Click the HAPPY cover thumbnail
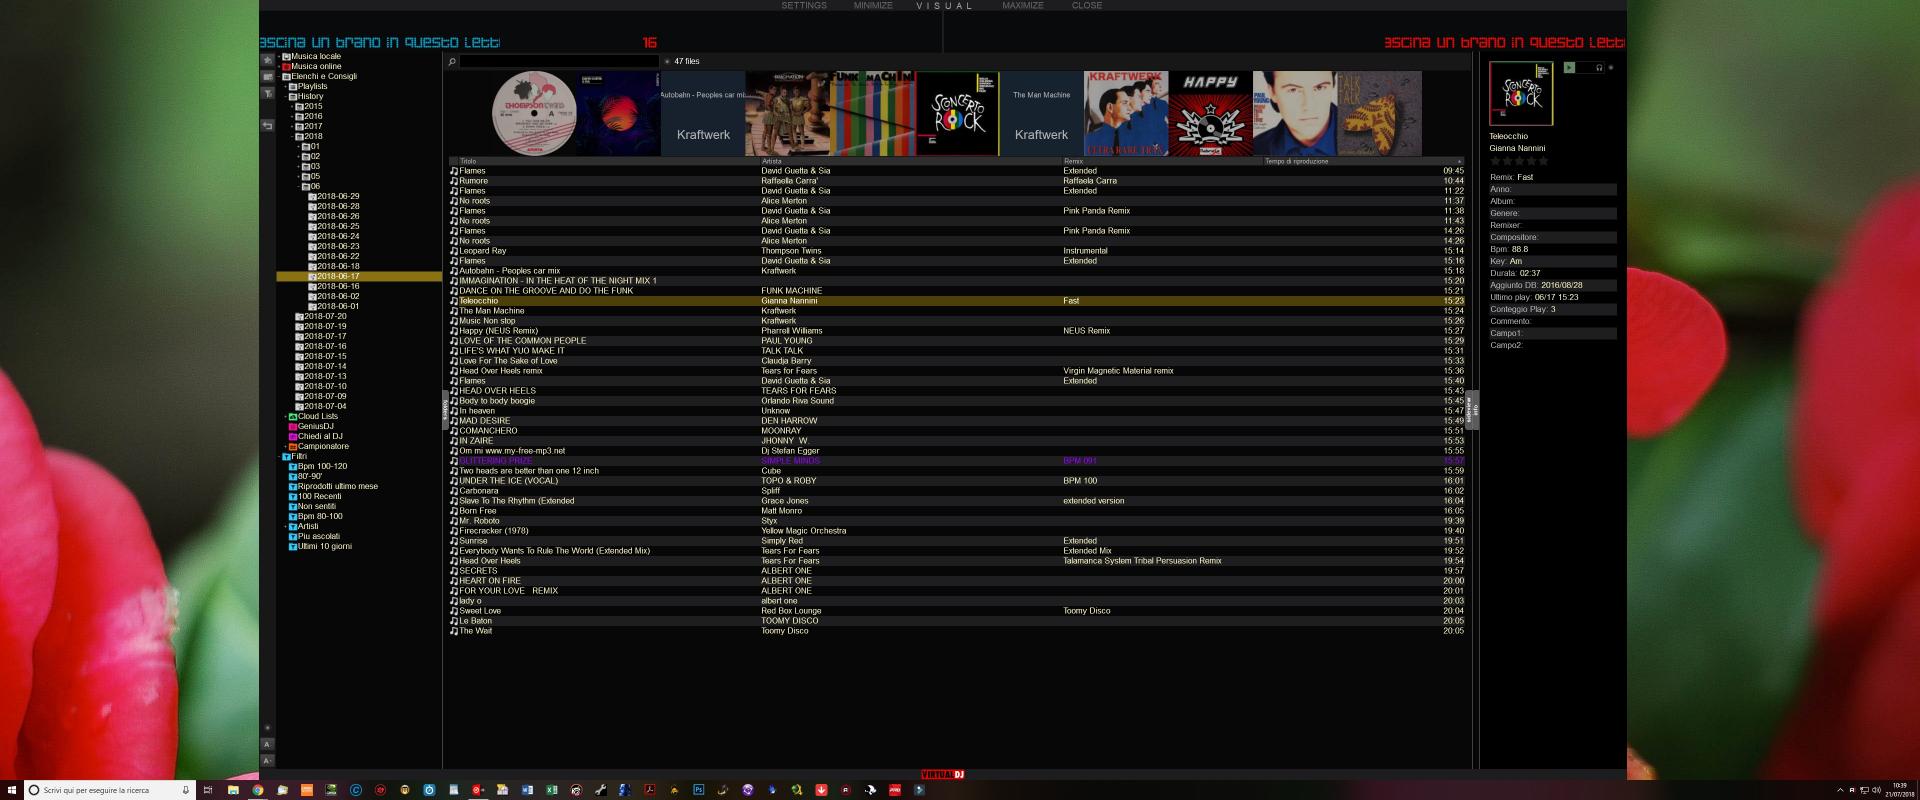This screenshot has height=800, width=1920. click(x=1210, y=113)
